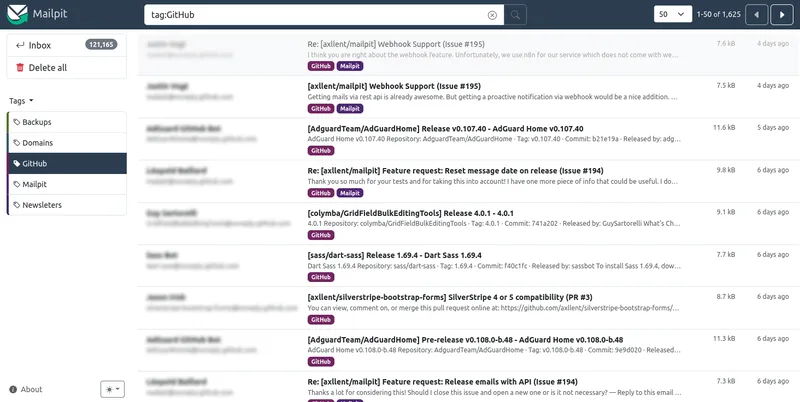Select the Mailpit tag in sidebar

click(x=67, y=184)
